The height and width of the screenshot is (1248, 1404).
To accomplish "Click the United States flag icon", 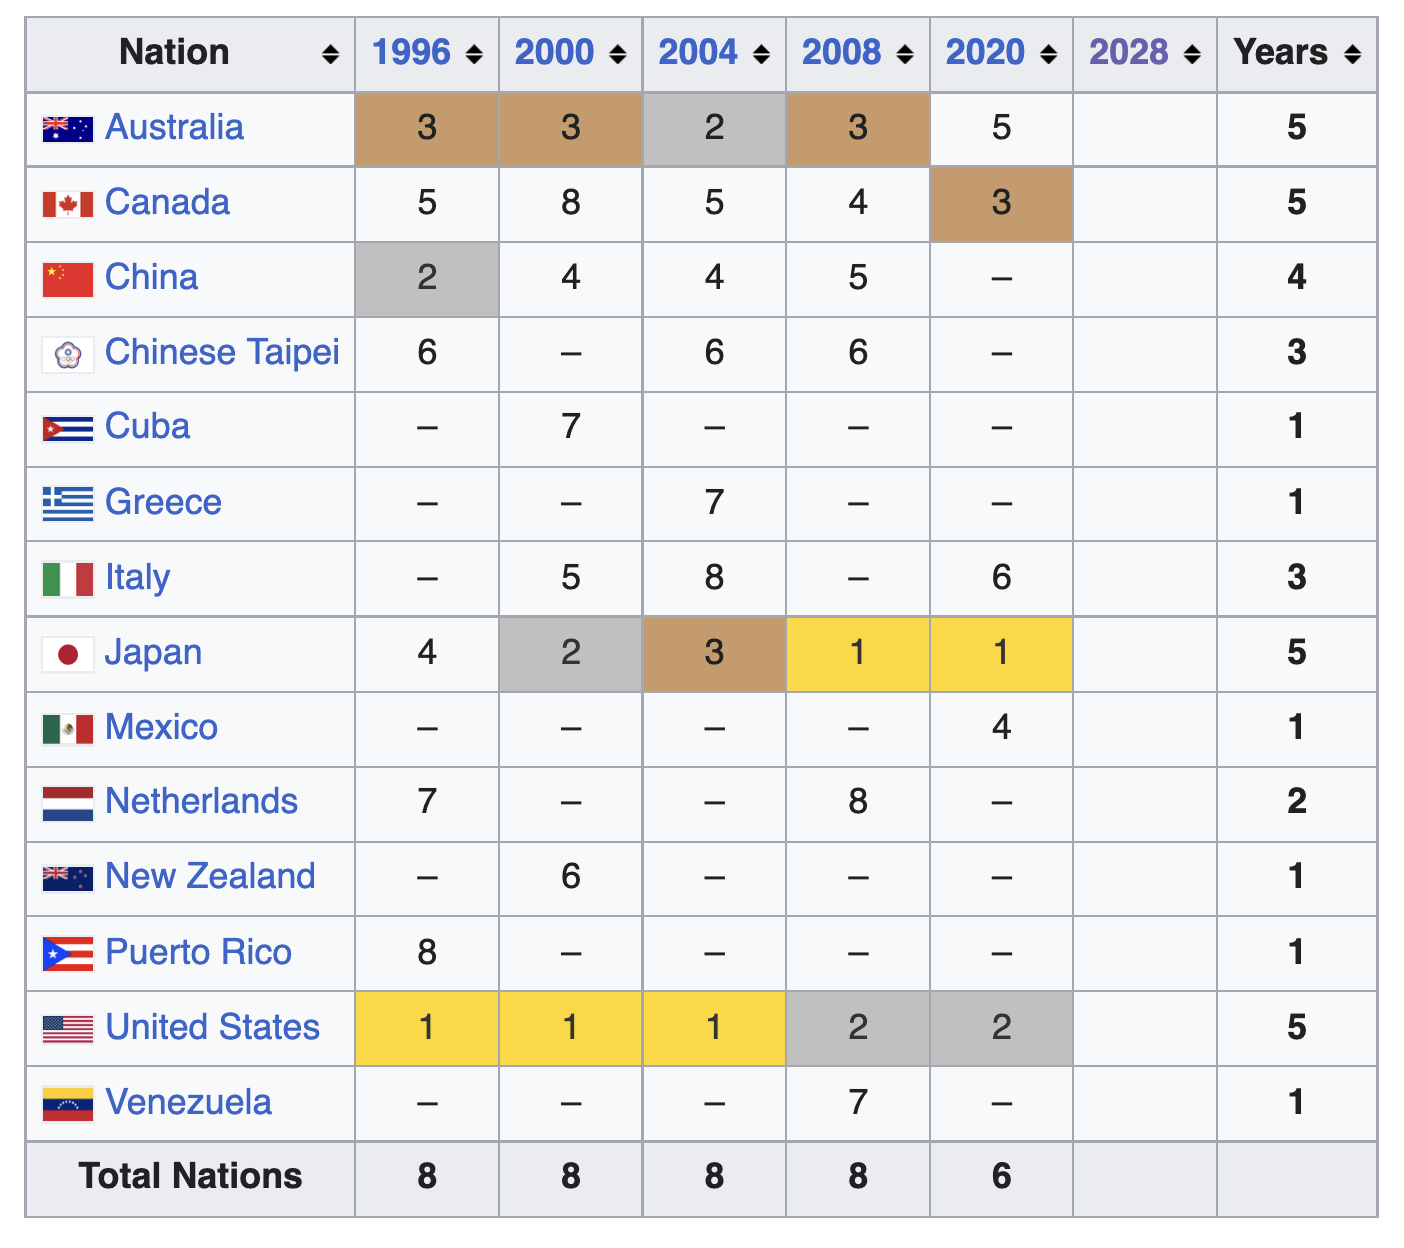I will [68, 1029].
